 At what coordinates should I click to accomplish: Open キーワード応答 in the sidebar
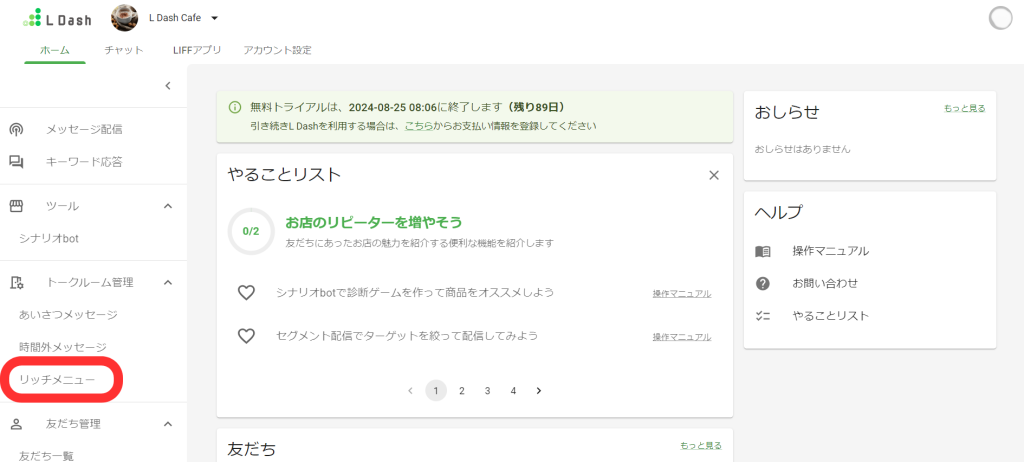[x=84, y=161]
